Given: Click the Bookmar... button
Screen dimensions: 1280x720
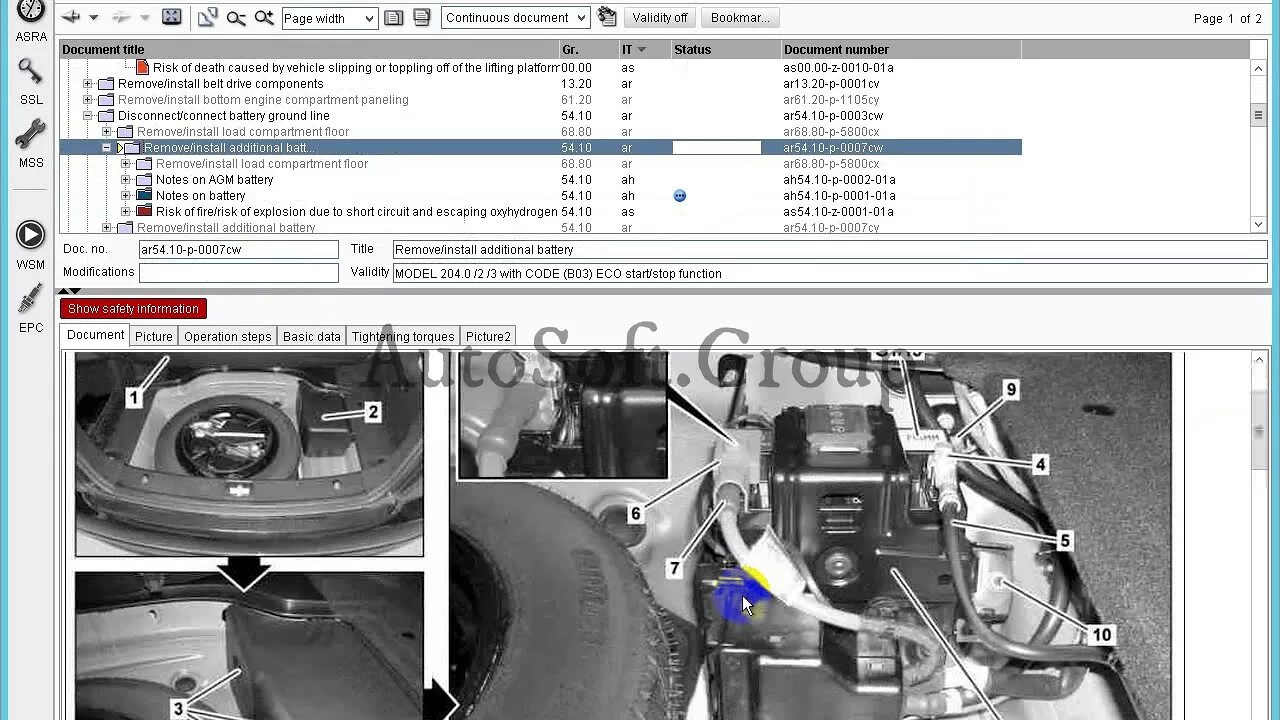Looking at the screenshot, I should 740,18.
